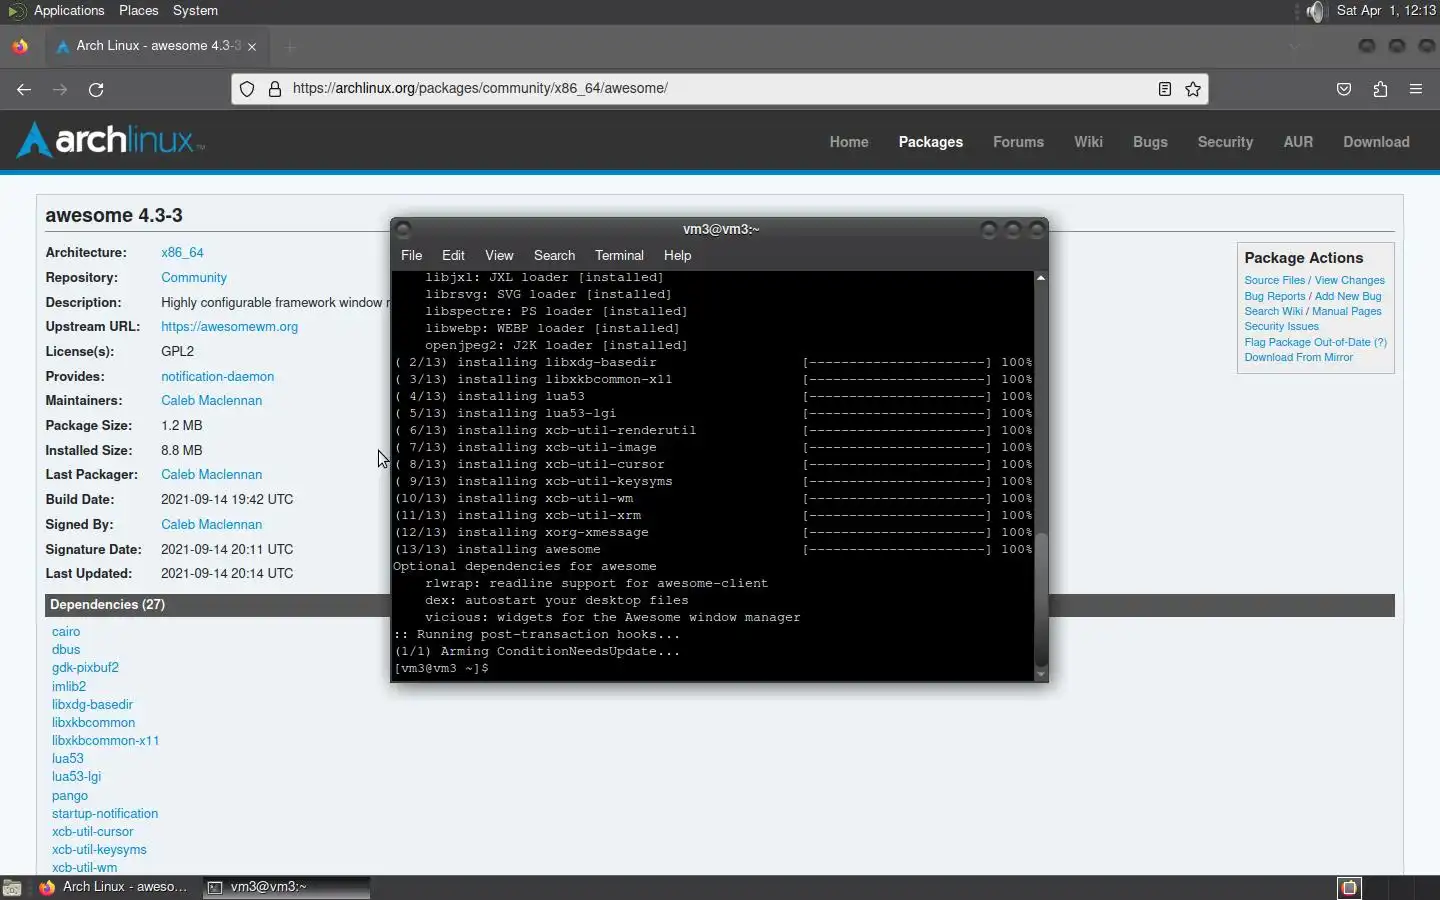Image resolution: width=1440 pixels, height=900 pixels.
Task: Click the clock in top panel
Action: (1386, 10)
